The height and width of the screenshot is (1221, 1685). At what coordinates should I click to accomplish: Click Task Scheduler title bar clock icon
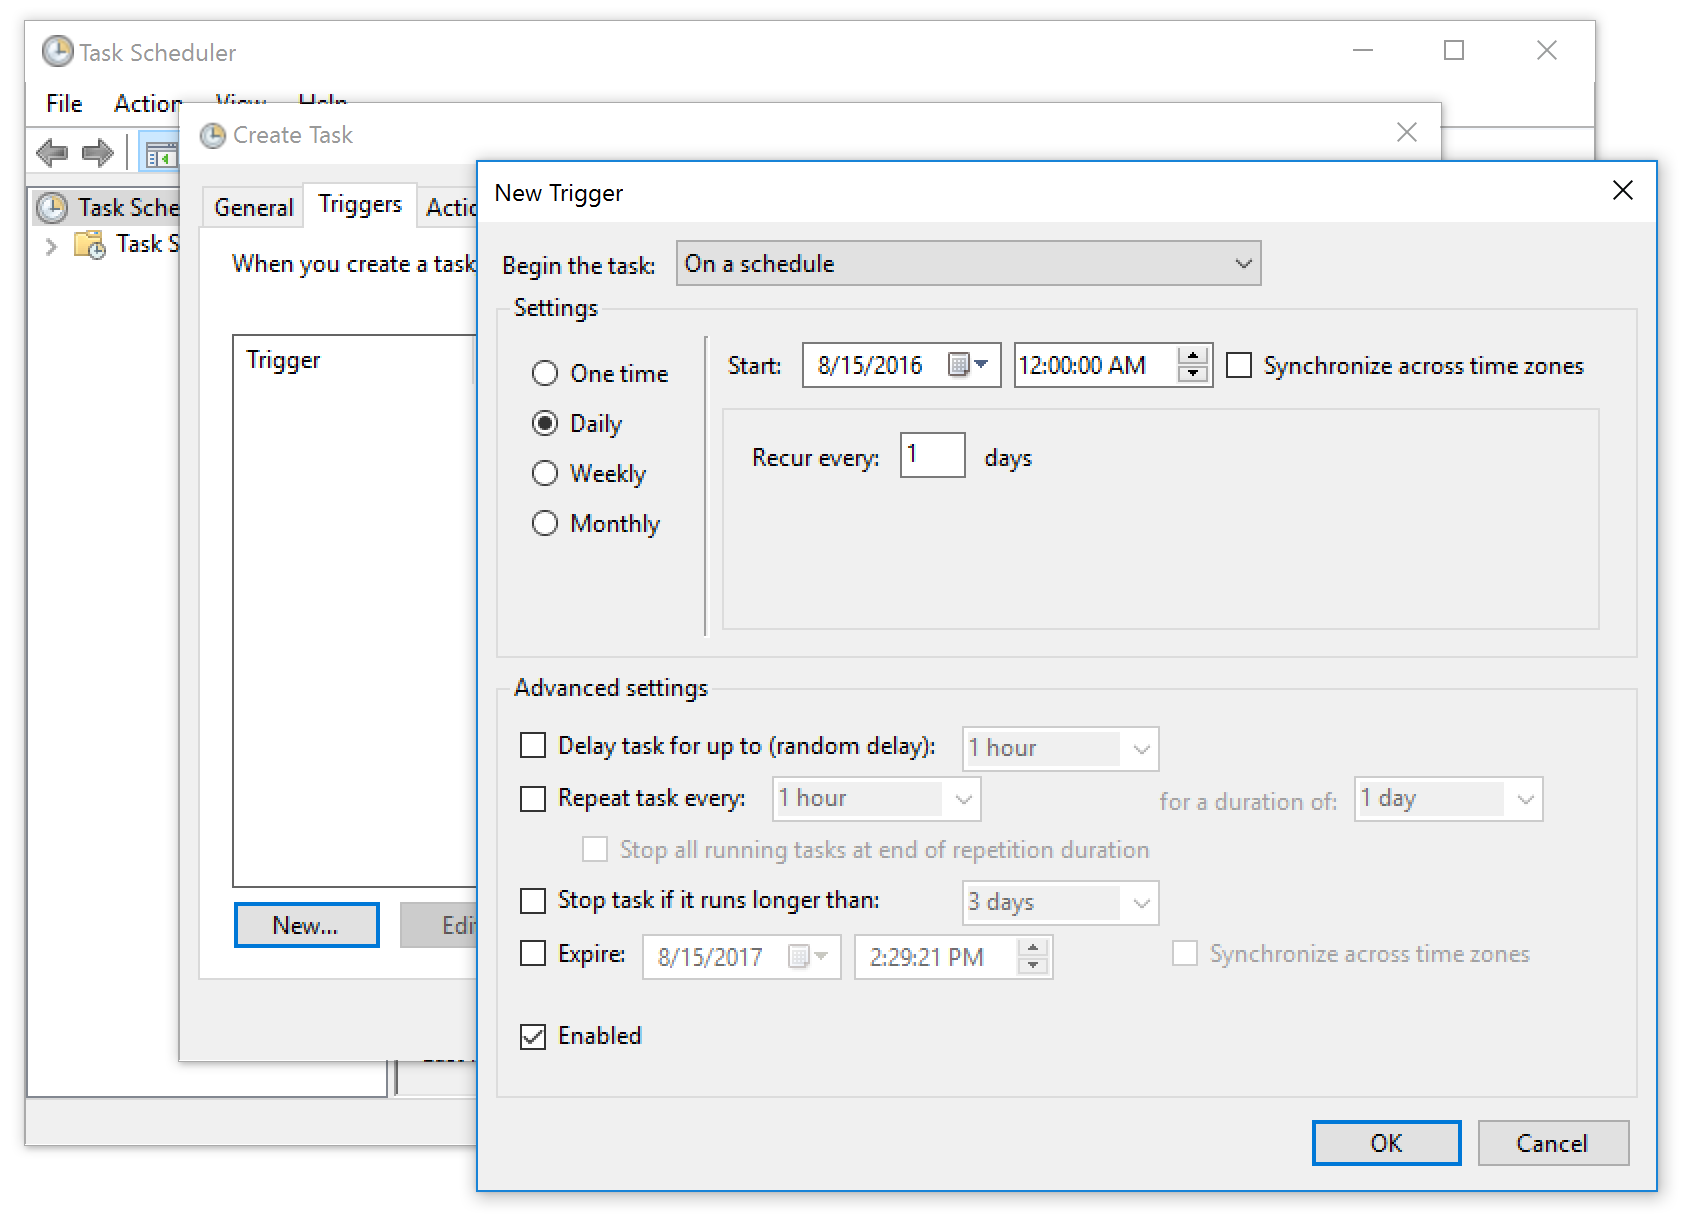pos(58,51)
